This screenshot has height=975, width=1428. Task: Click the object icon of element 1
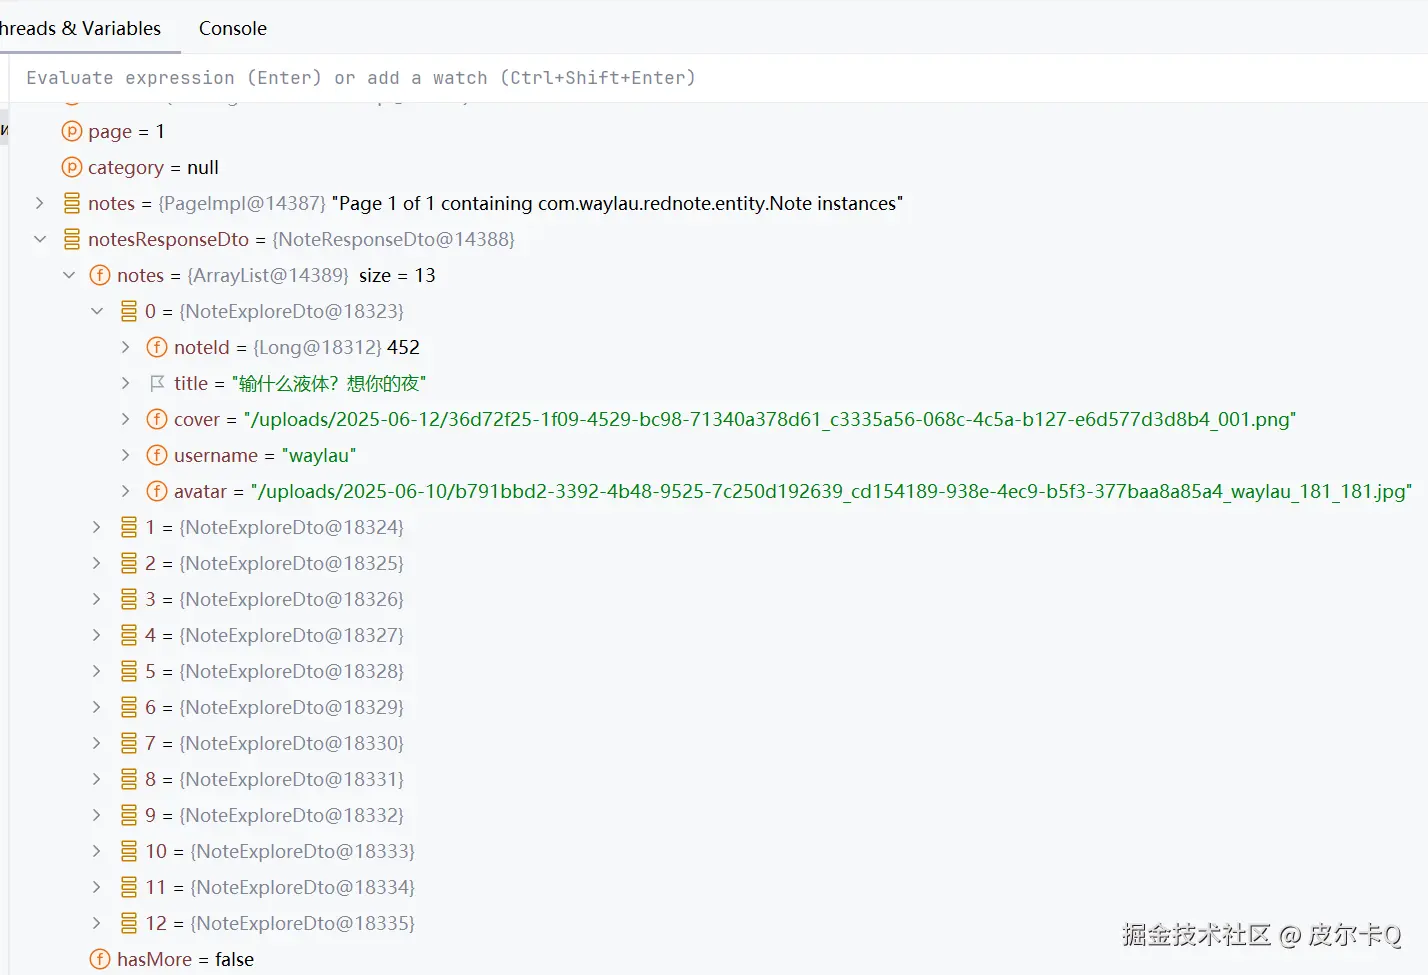pos(129,527)
